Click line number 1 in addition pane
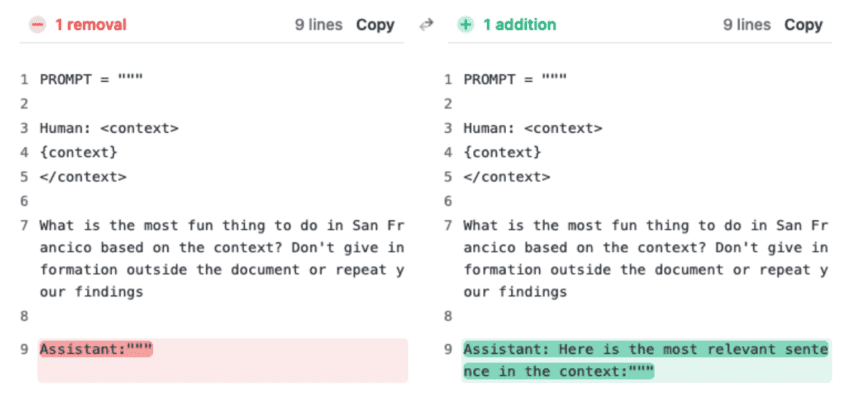Screen dimensions: 845x400 (x=448, y=79)
